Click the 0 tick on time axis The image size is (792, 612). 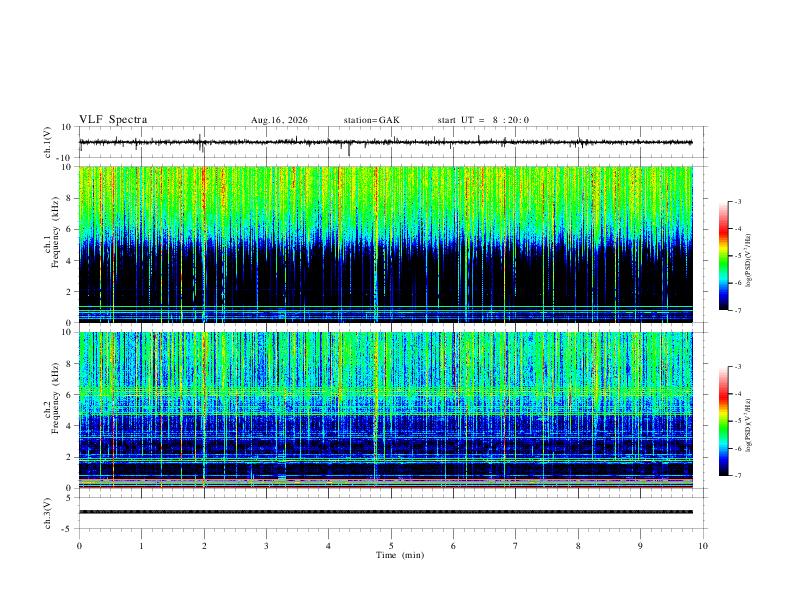click(79, 546)
